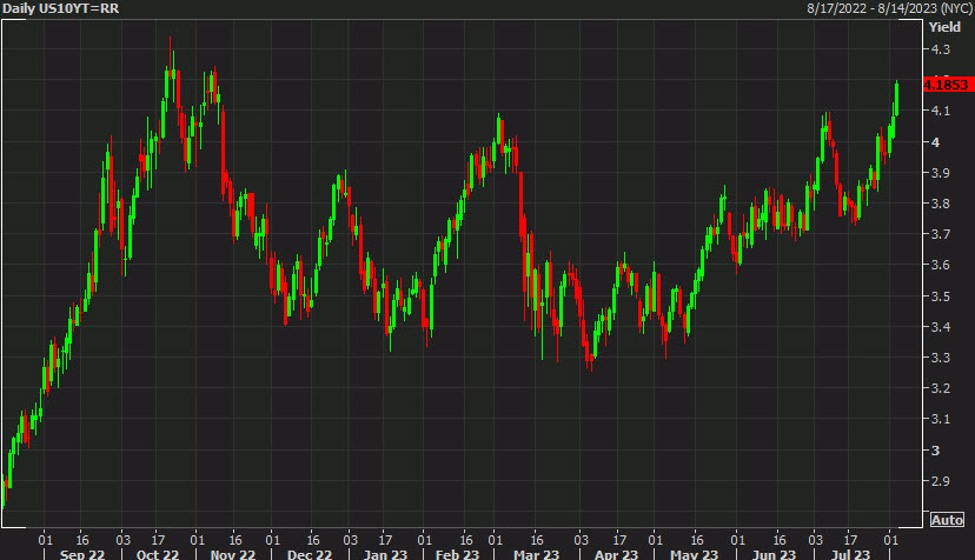Click the 3.6 yield axis value
Image resolution: width=975 pixels, height=560 pixels.
point(940,265)
